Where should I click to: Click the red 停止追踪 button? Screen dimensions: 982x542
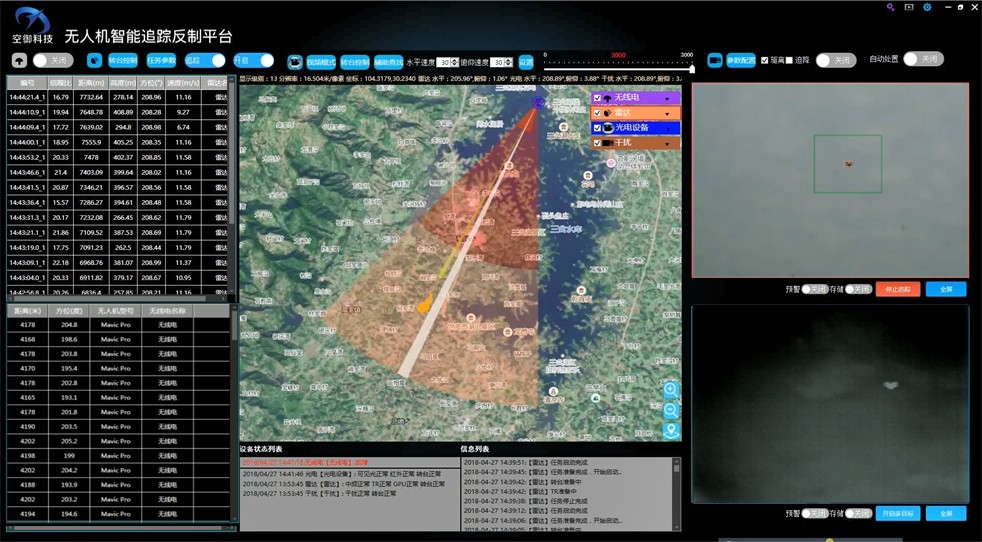(897, 289)
